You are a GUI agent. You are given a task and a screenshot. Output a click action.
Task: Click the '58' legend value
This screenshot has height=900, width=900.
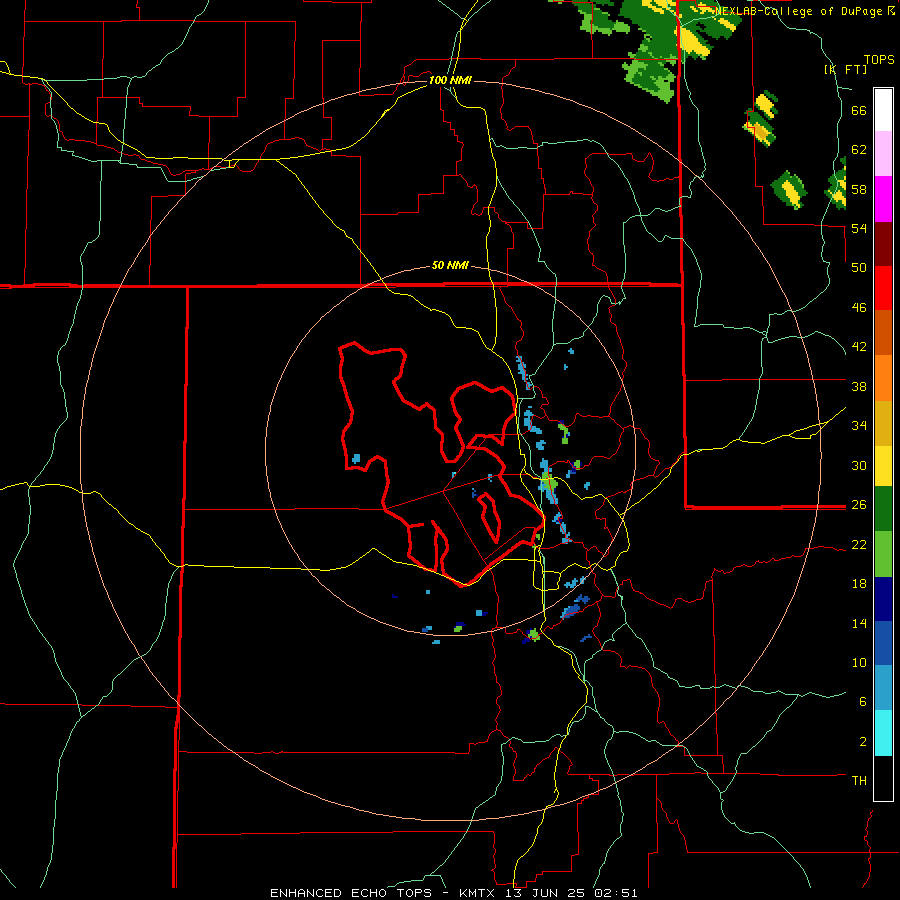[859, 189]
